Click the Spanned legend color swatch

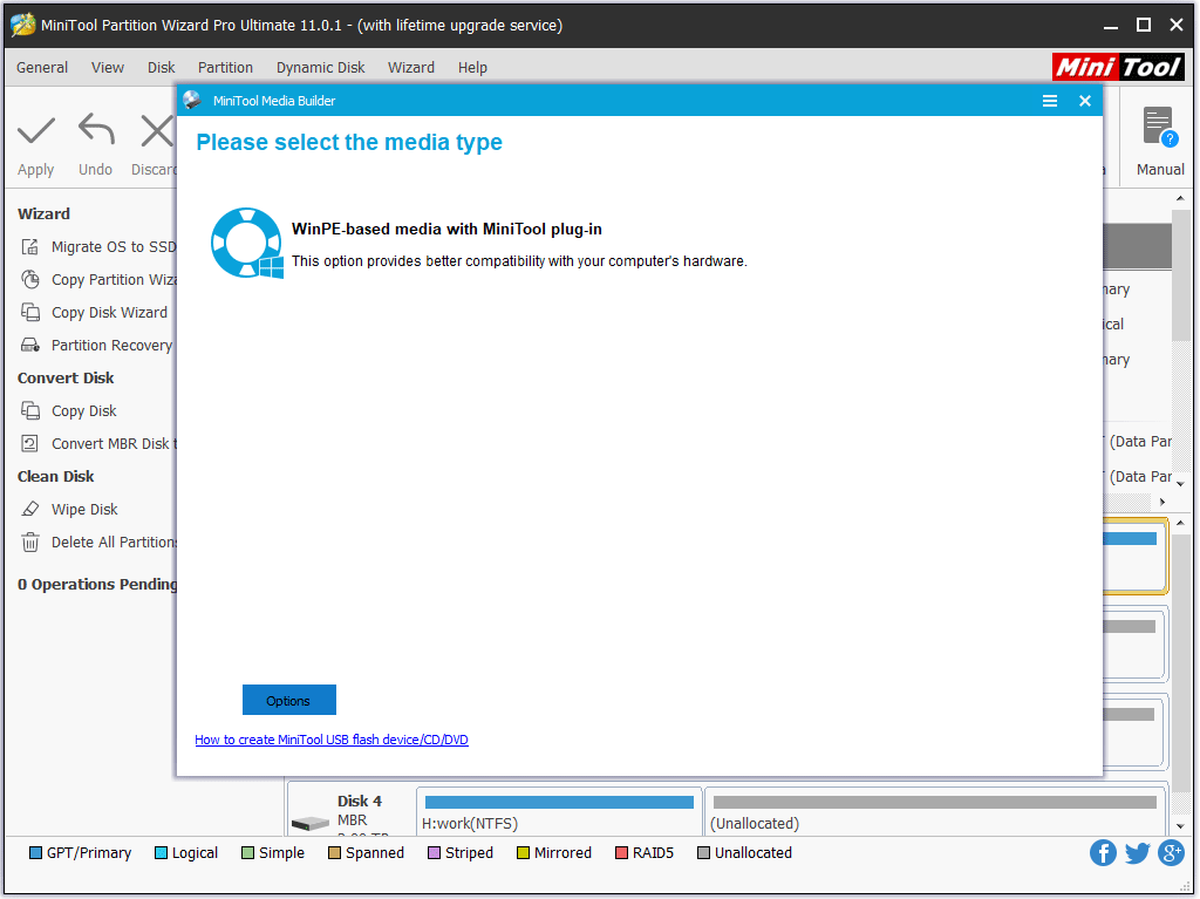pyautogui.click(x=335, y=853)
